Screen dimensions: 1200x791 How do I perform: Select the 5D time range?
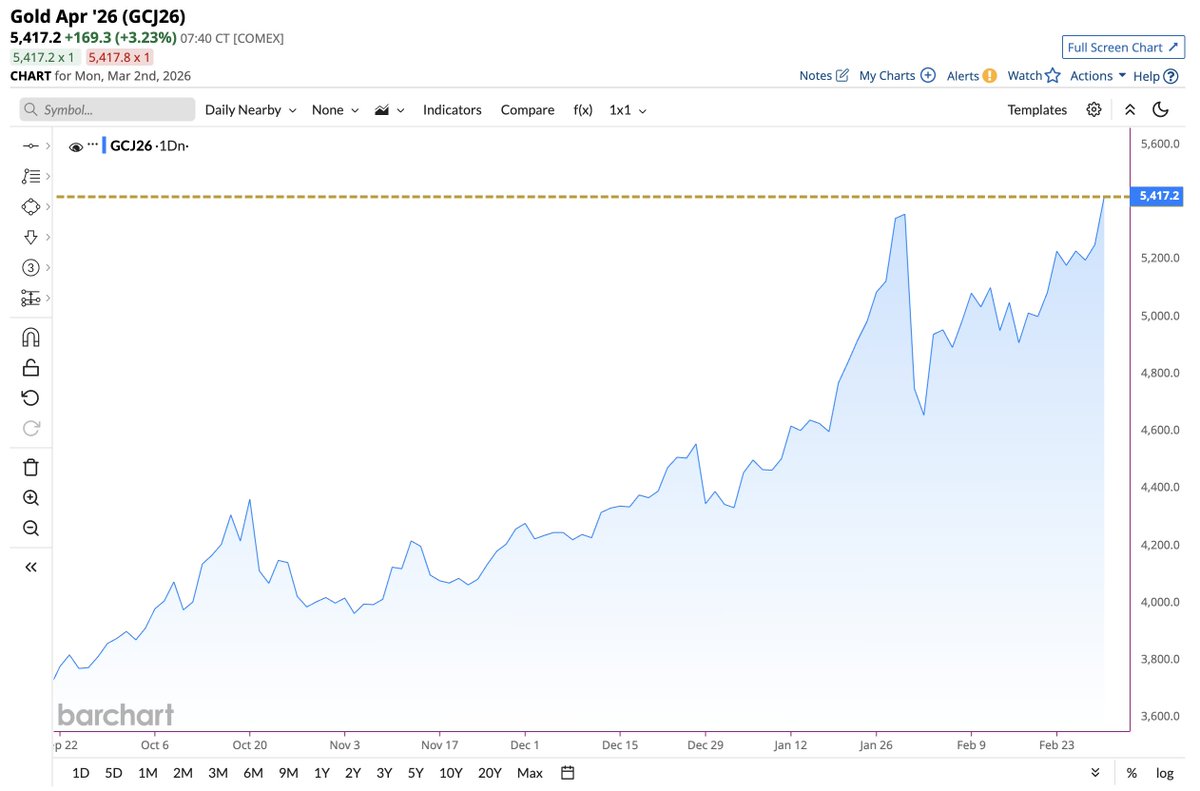click(x=114, y=773)
